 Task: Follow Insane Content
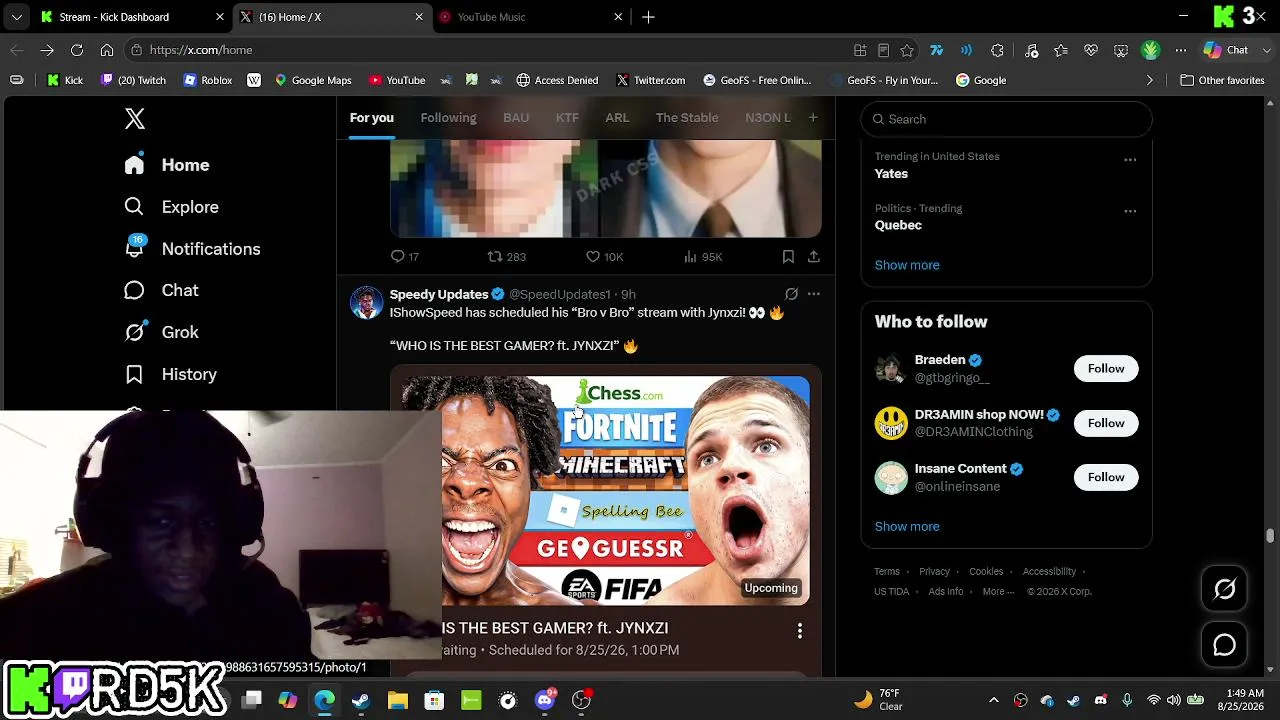[1106, 477]
